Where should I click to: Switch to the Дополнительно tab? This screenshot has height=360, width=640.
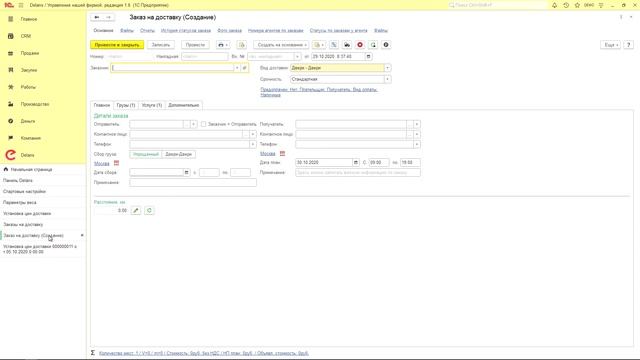(x=184, y=105)
